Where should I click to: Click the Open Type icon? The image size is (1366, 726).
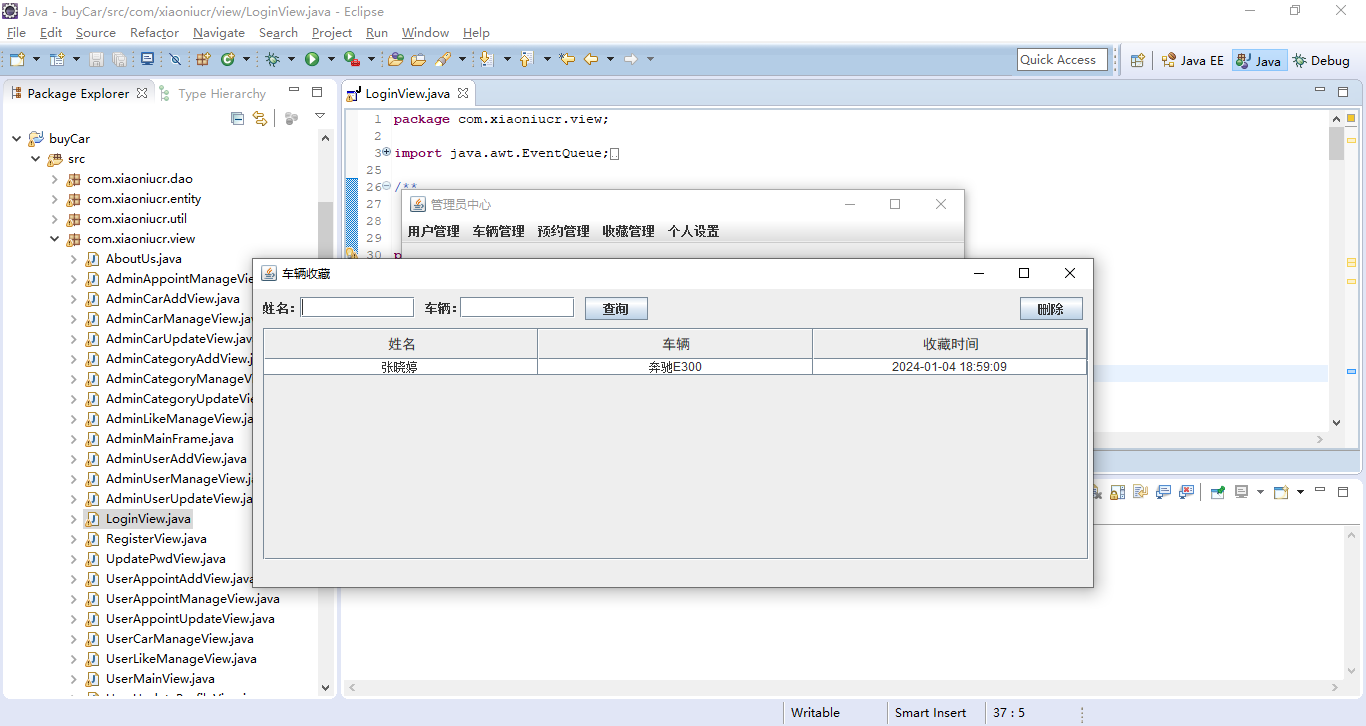tap(396, 59)
